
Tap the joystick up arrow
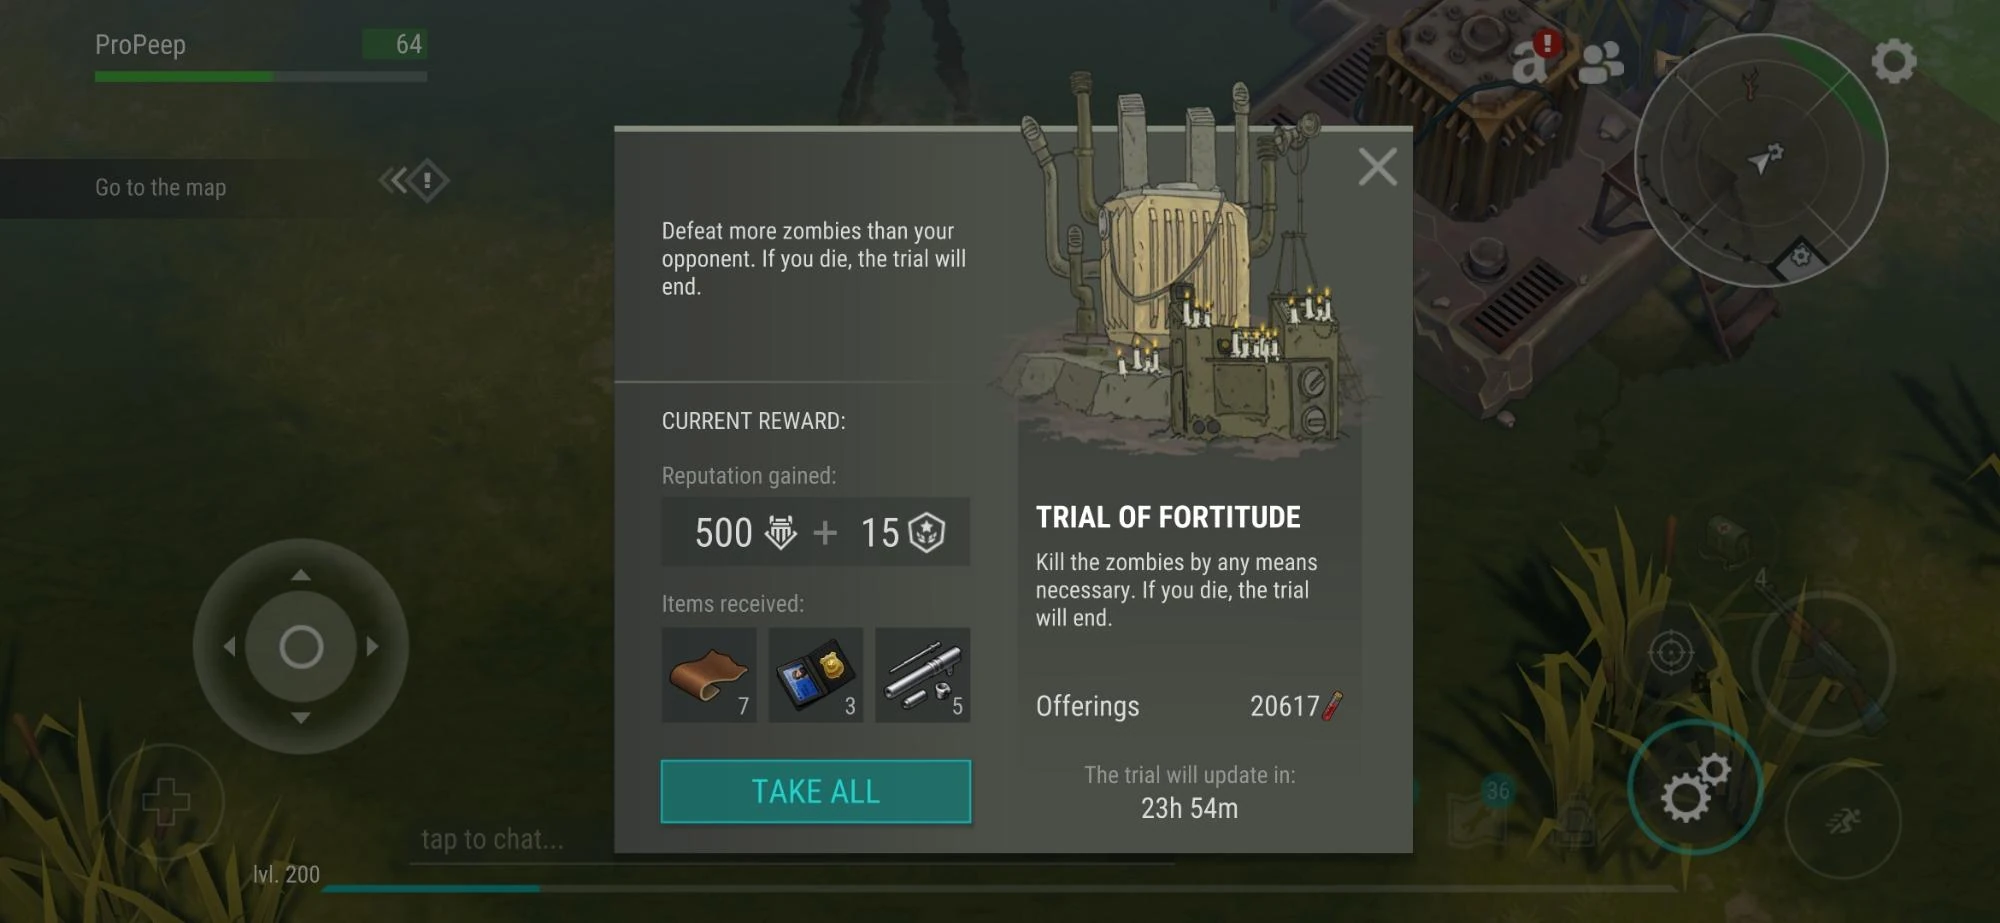click(300, 575)
